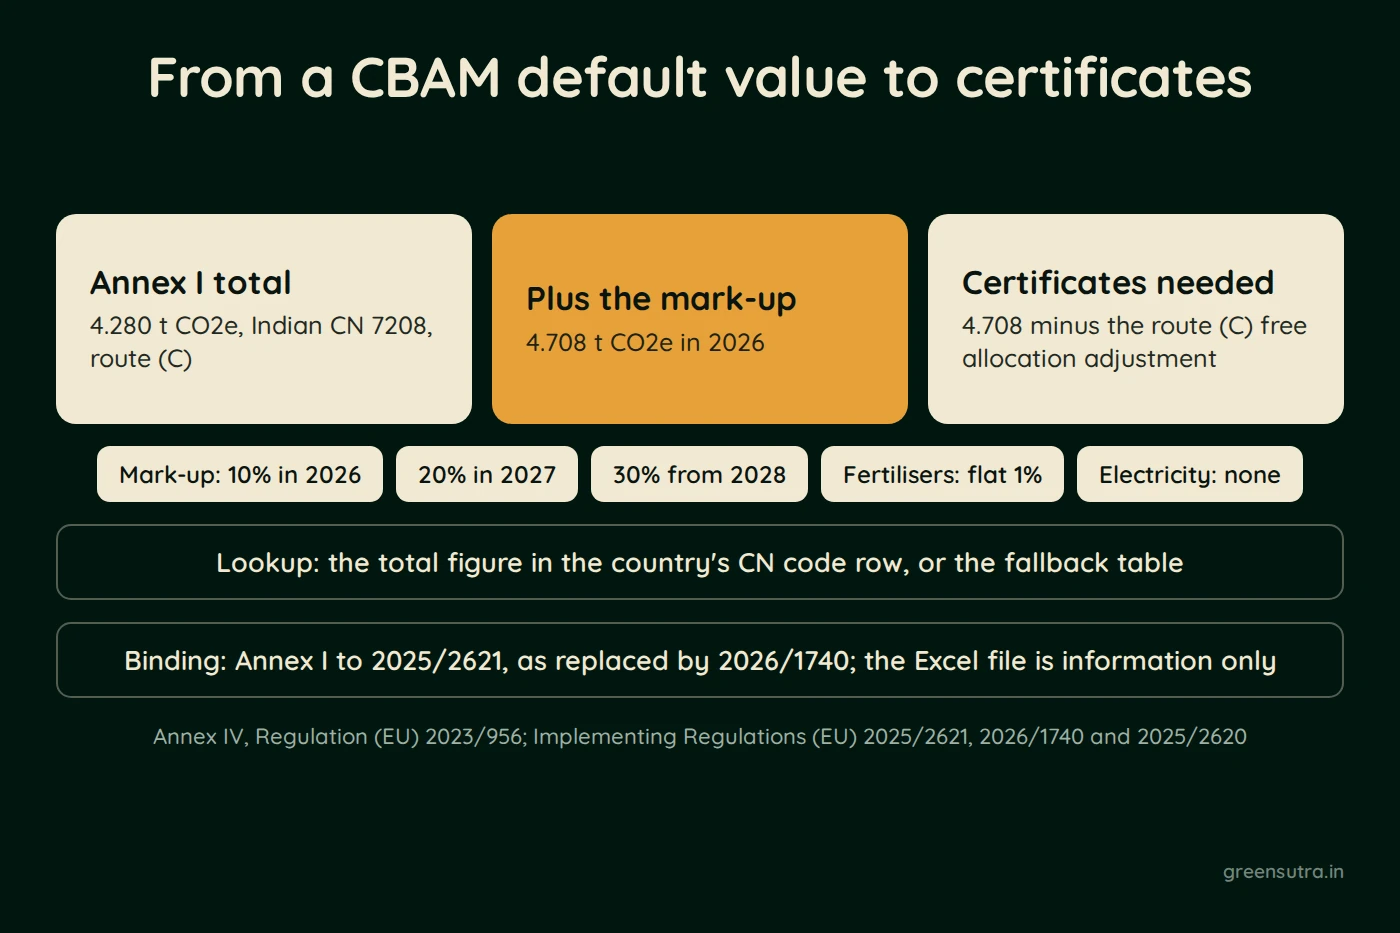Image resolution: width=1400 pixels, height=933 pixels.
Task: Click the 'Annex IV, Regulation (EU) 2023/956' footnote
Action: [x=700, y=737]
